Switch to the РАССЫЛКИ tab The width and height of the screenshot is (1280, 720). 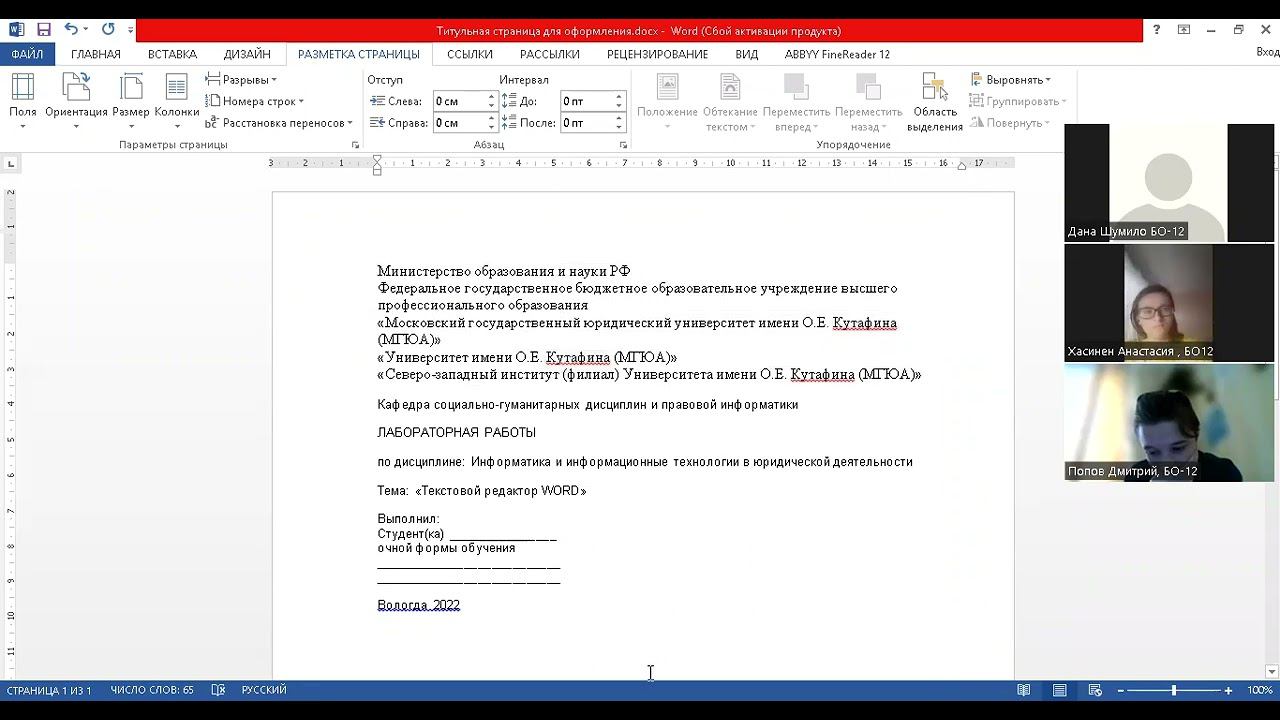[550, 54]
